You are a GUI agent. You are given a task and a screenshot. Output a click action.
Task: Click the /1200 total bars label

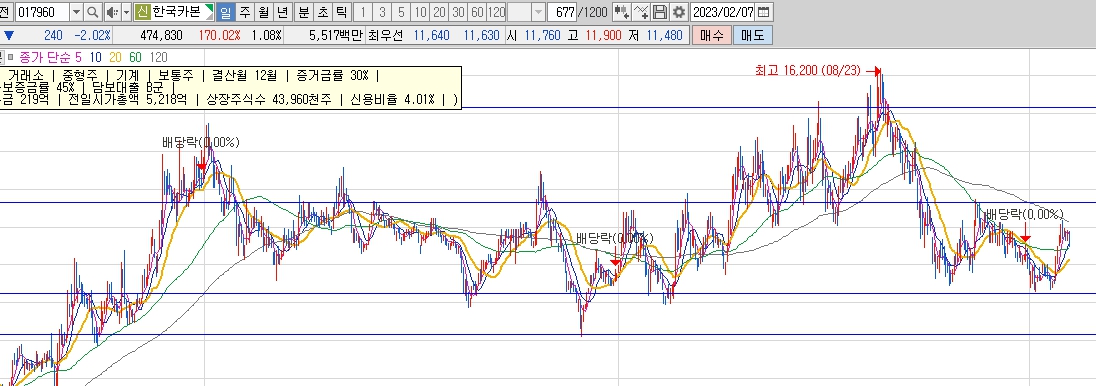point(594,12)
